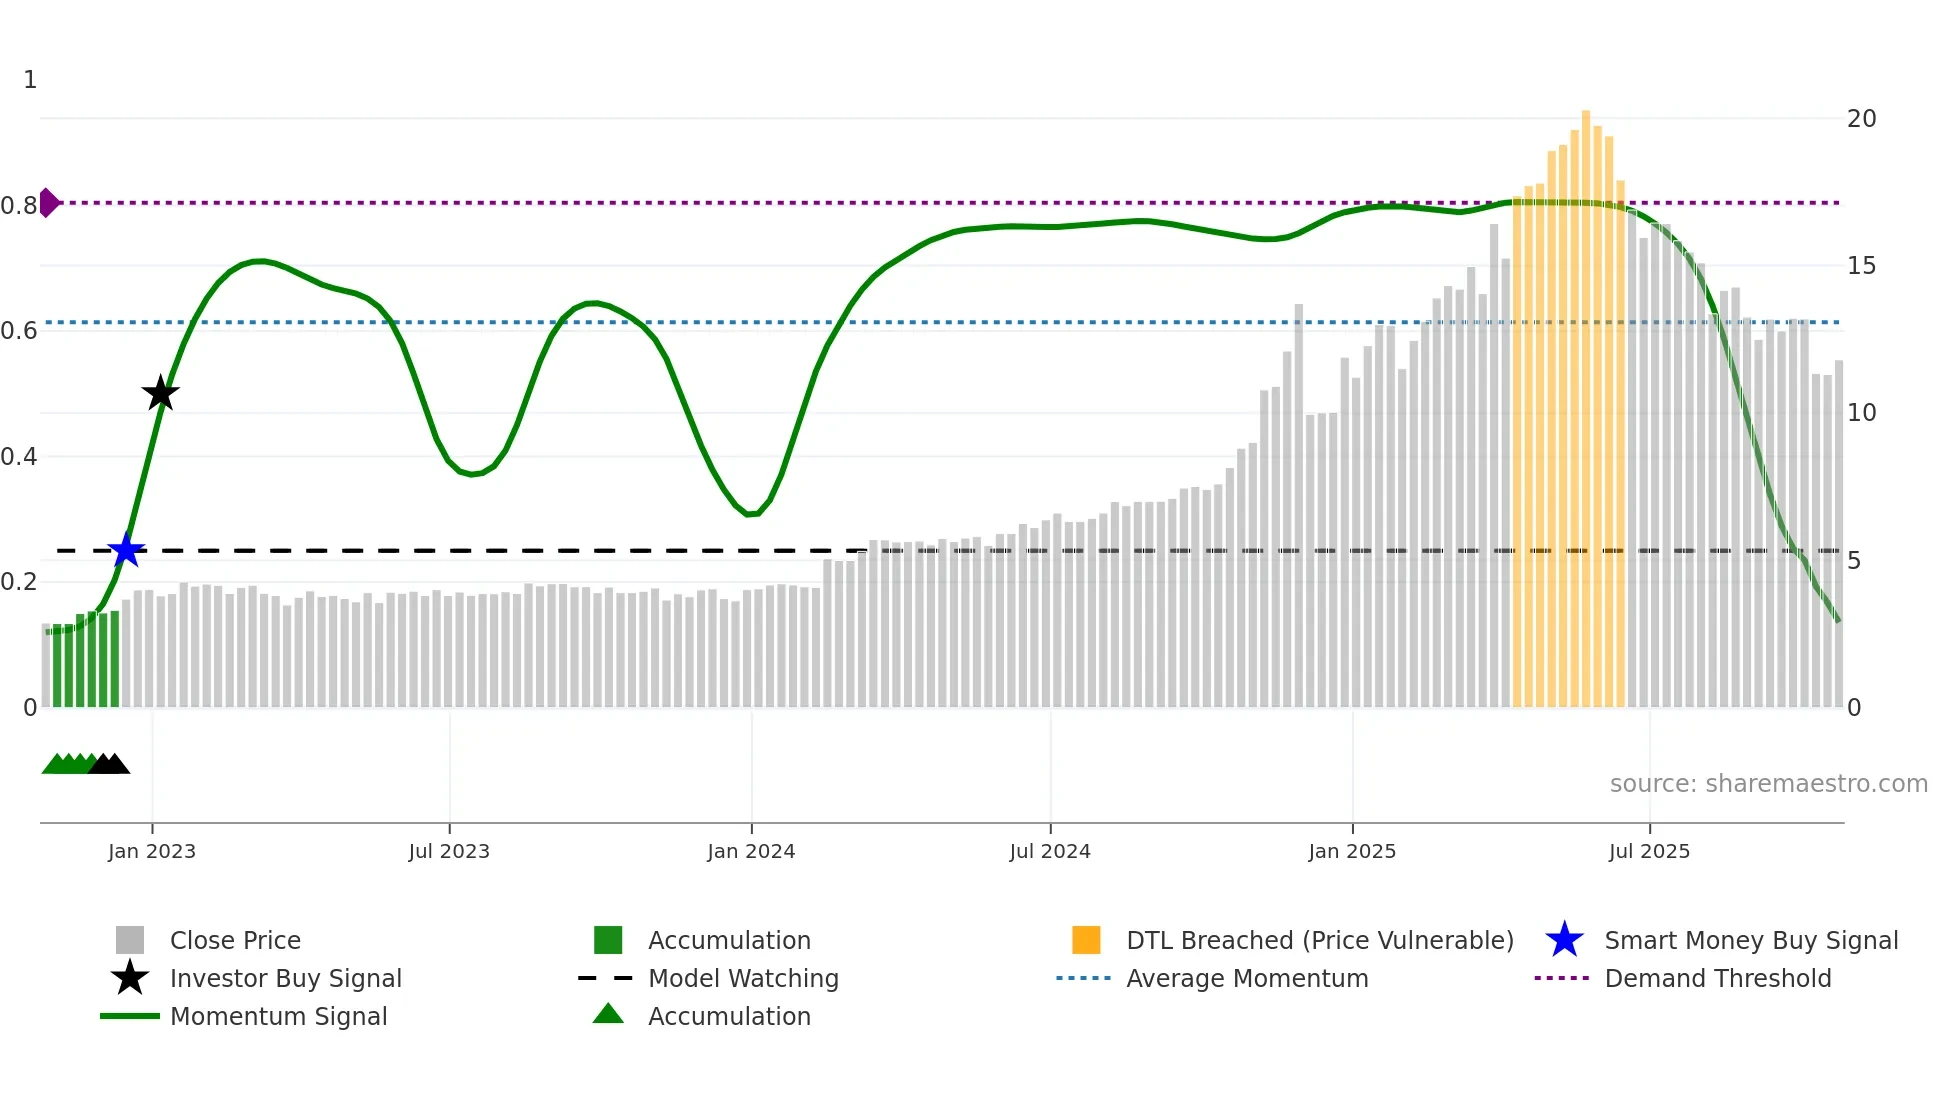Click the green Accumulation triangles below chart
1960x1102 pixels.
(66, 765)
